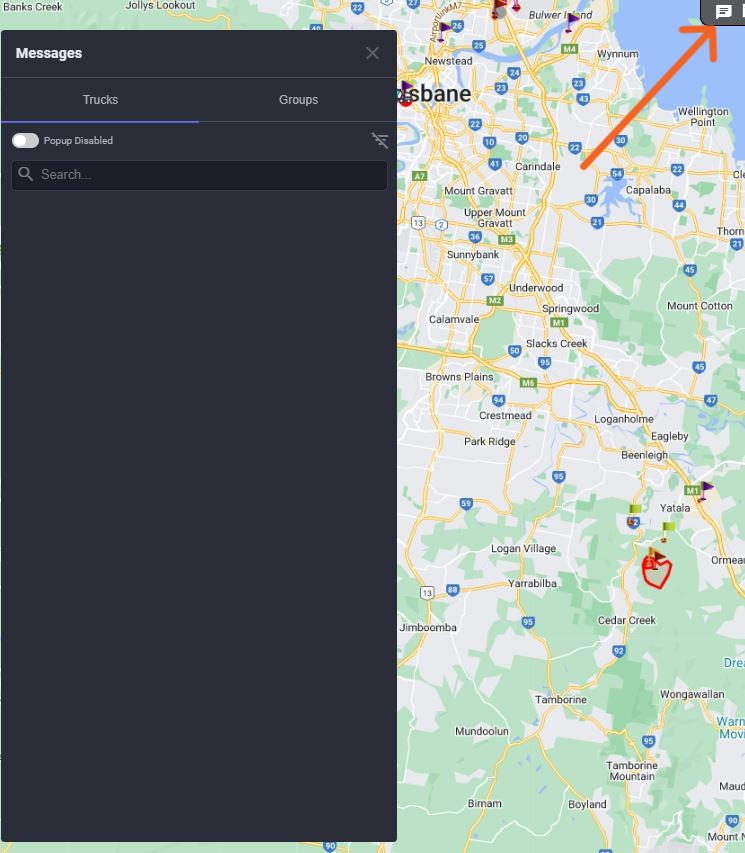Image resolution: width=745 pixels, height=853 pixels.
Task: Click the clear filter icon
Action: coord(379,141)
